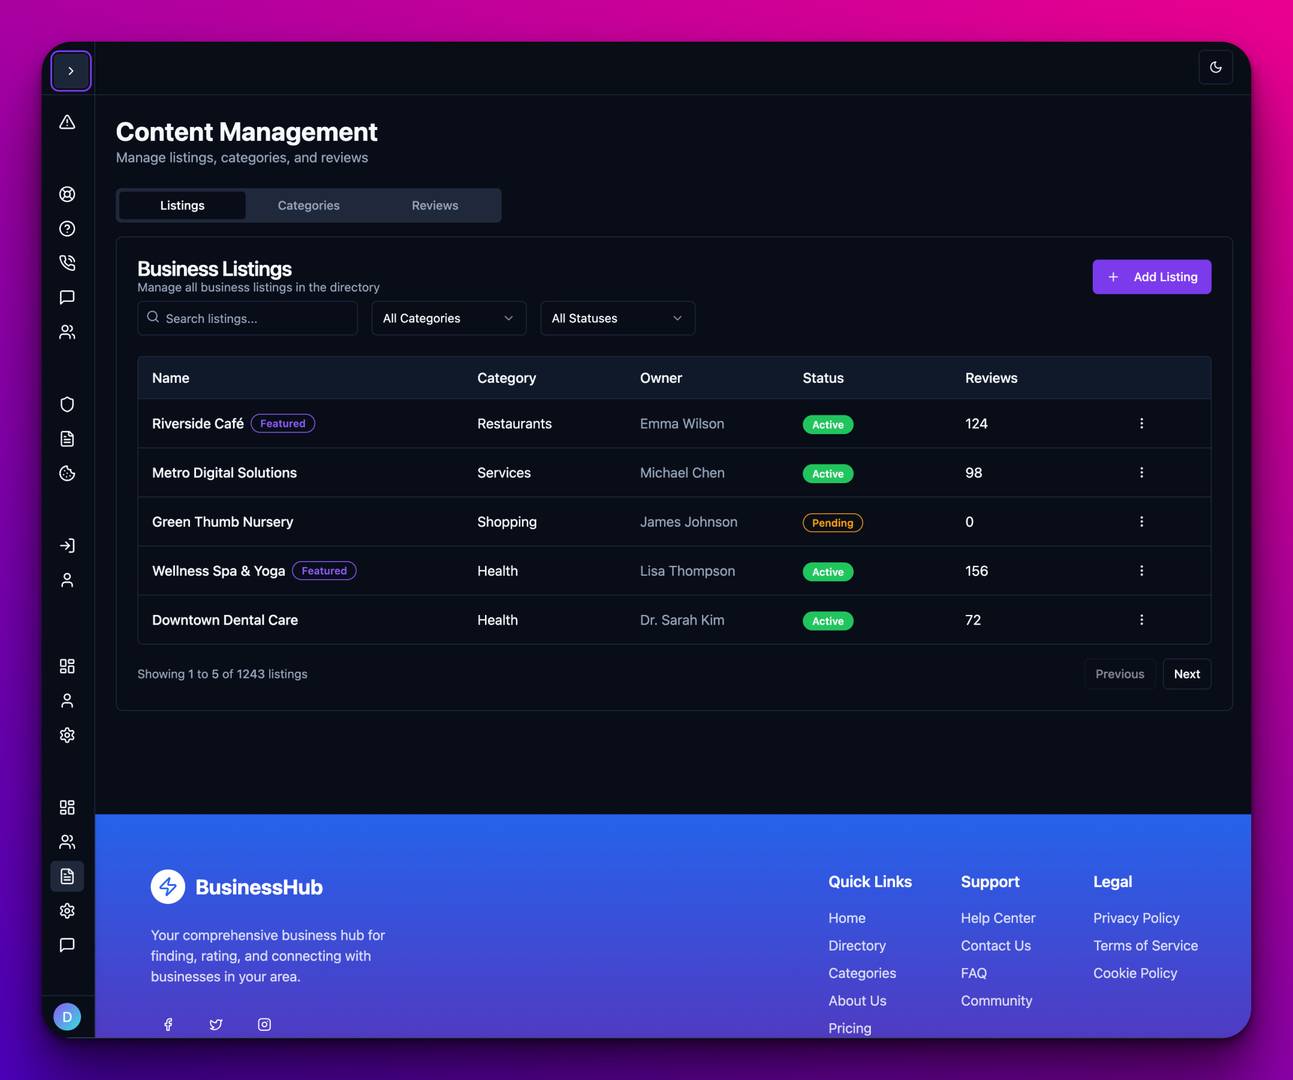Open the All Categories dropdown
1293x1080 pixels.
click(448, 318)
